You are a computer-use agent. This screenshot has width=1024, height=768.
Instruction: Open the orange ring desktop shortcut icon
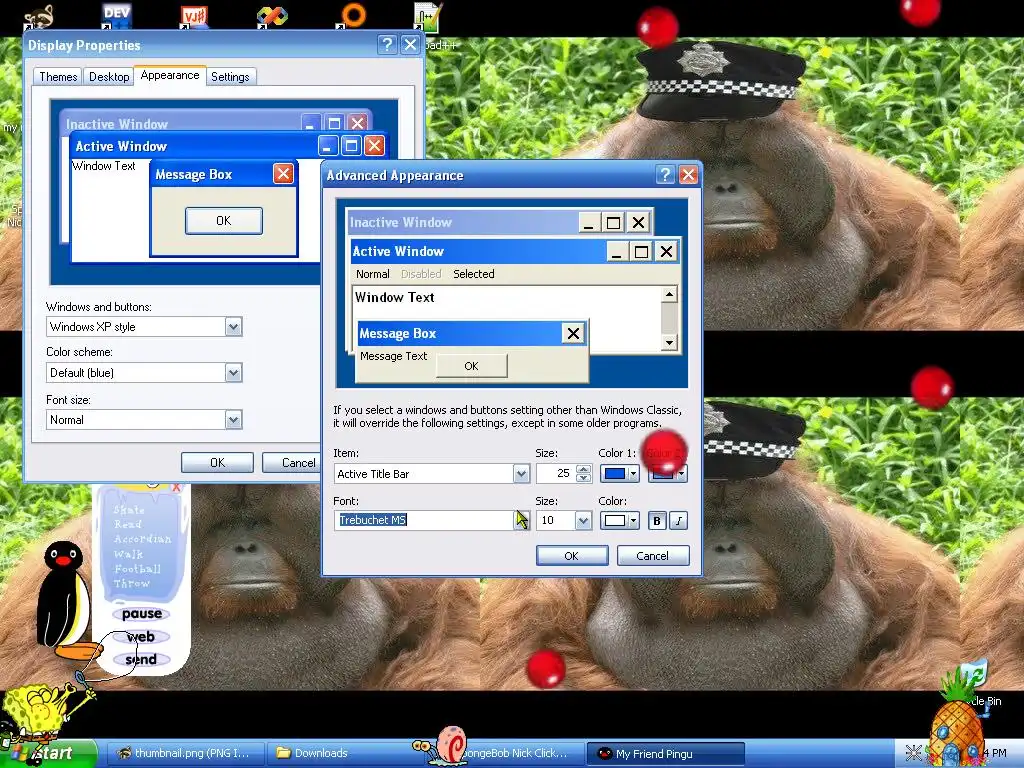(x=353, y=14)
